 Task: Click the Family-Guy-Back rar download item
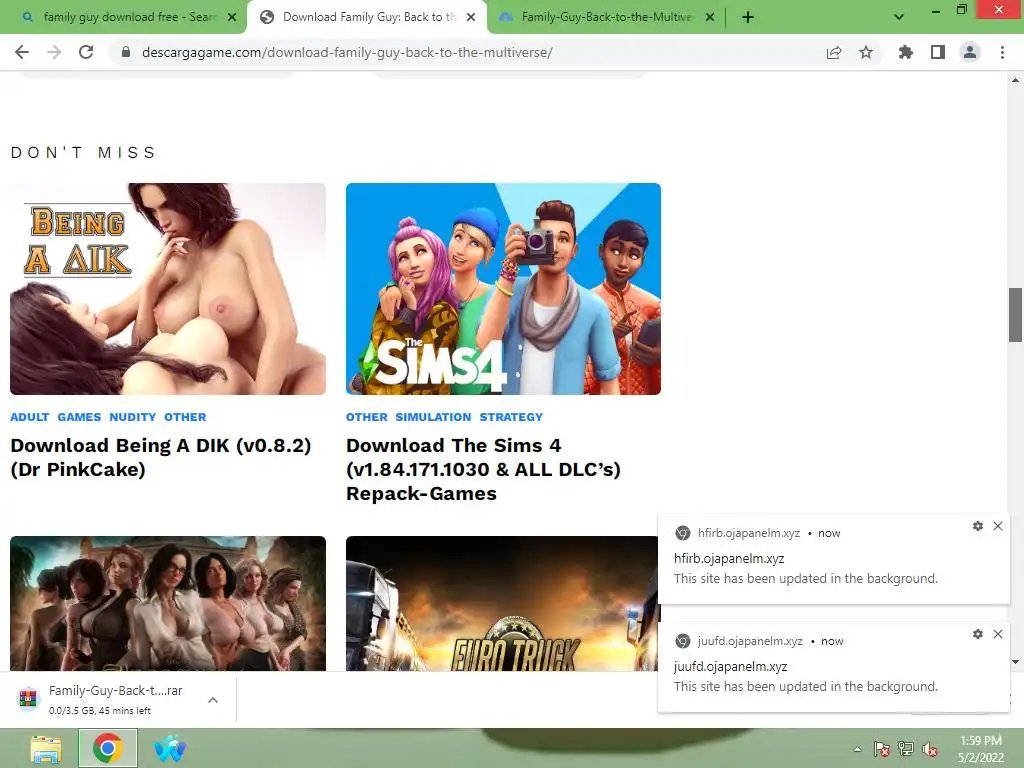[116, 699]
